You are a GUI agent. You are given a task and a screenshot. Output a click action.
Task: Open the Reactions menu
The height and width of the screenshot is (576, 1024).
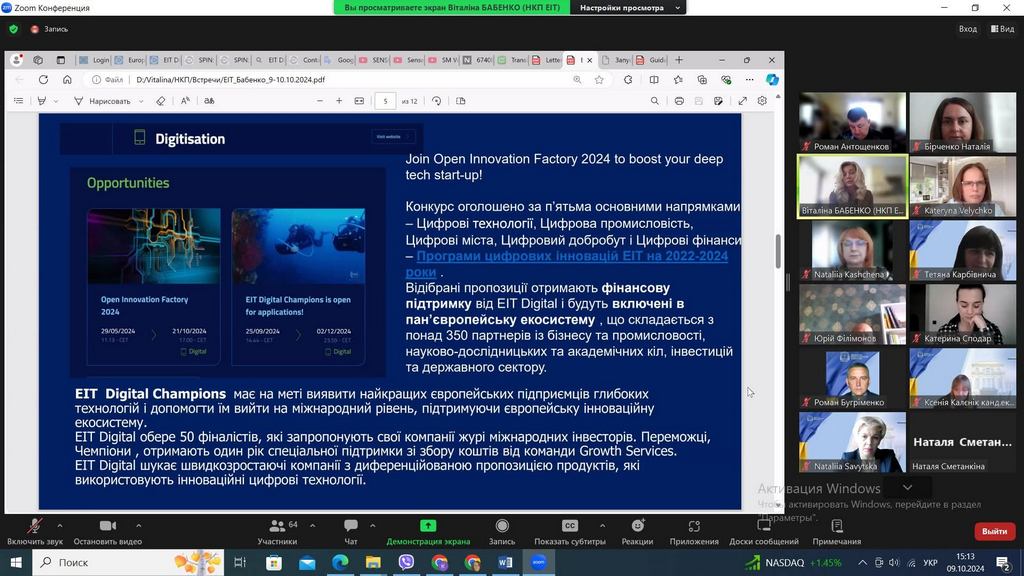637,527
